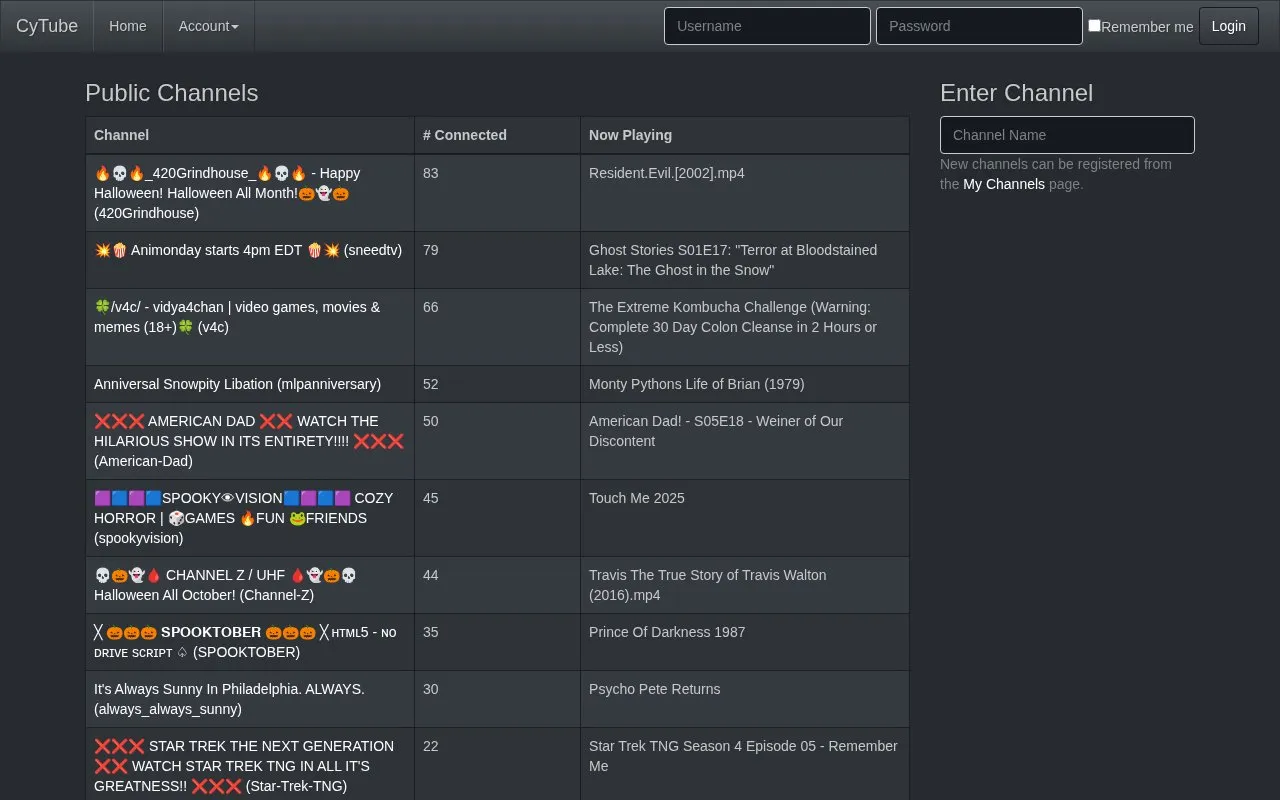Open Anniversal Snowpity Libation channel

coord(237,384)
